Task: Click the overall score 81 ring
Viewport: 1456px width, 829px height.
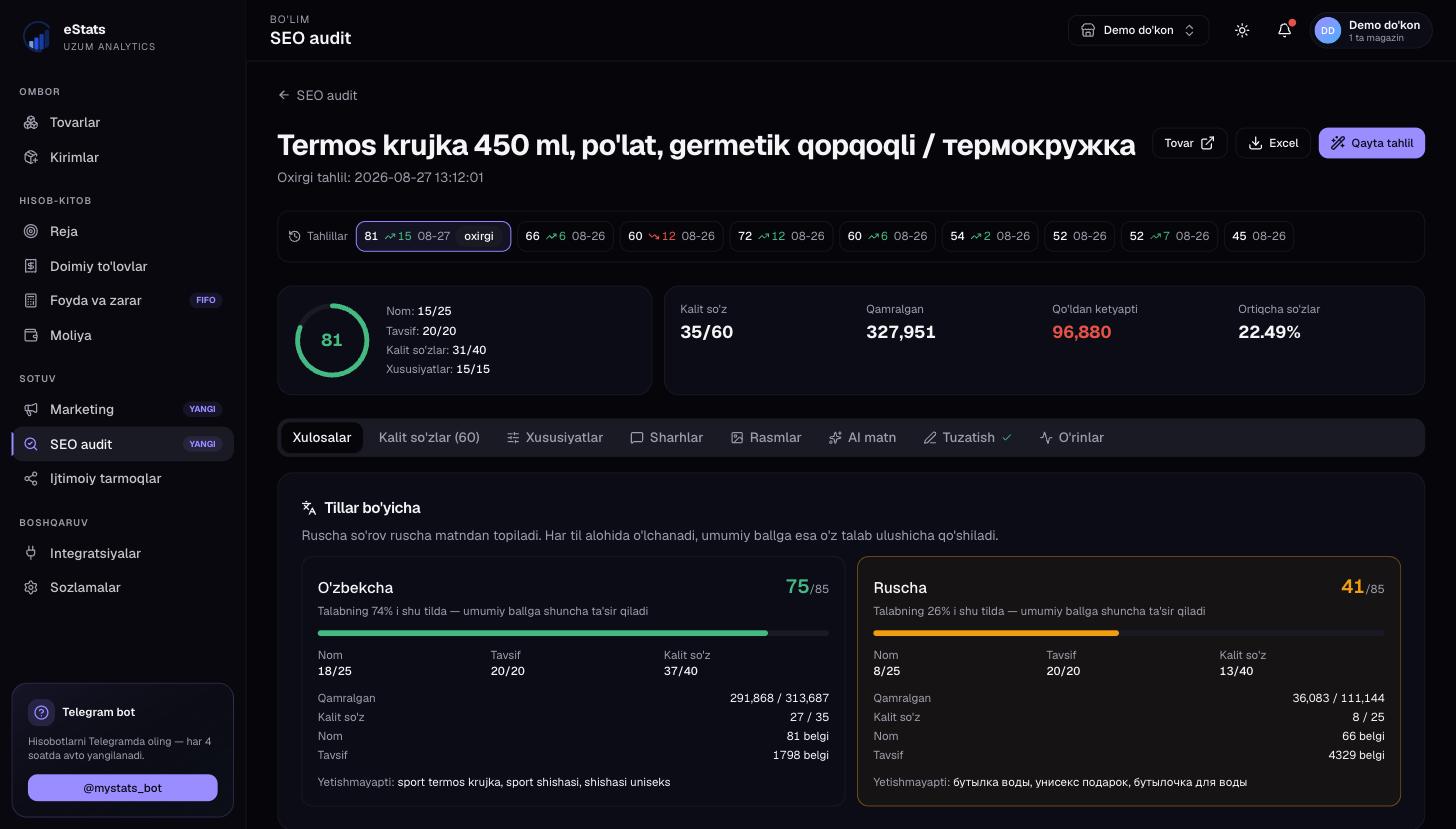Action: (x=332, y=340)
